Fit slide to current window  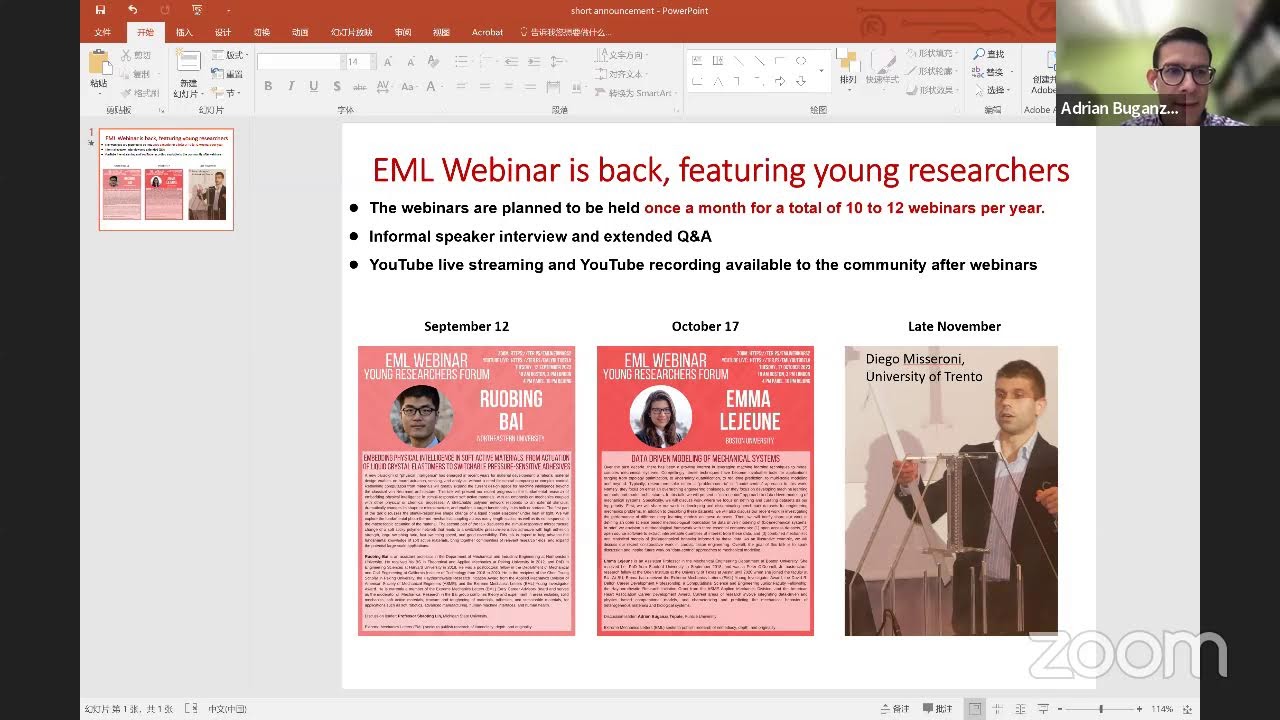[1187, 709]
